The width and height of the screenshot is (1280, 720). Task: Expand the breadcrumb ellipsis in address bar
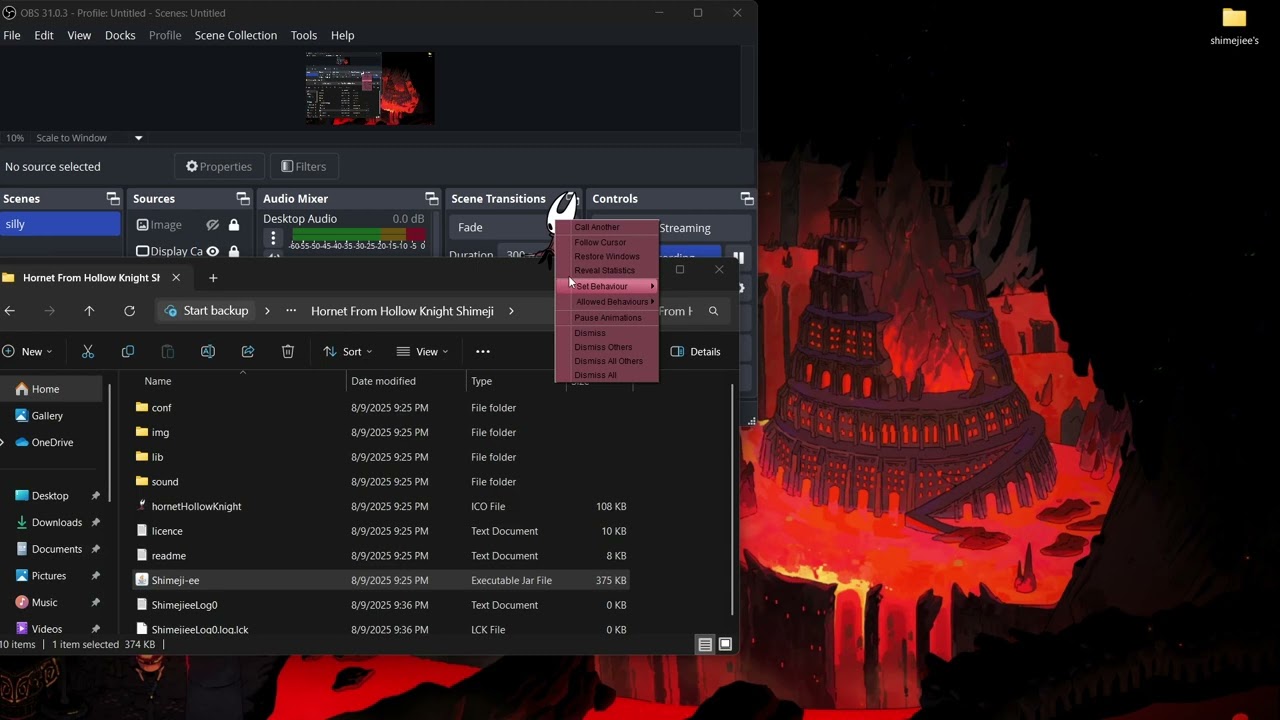[291, 311]
